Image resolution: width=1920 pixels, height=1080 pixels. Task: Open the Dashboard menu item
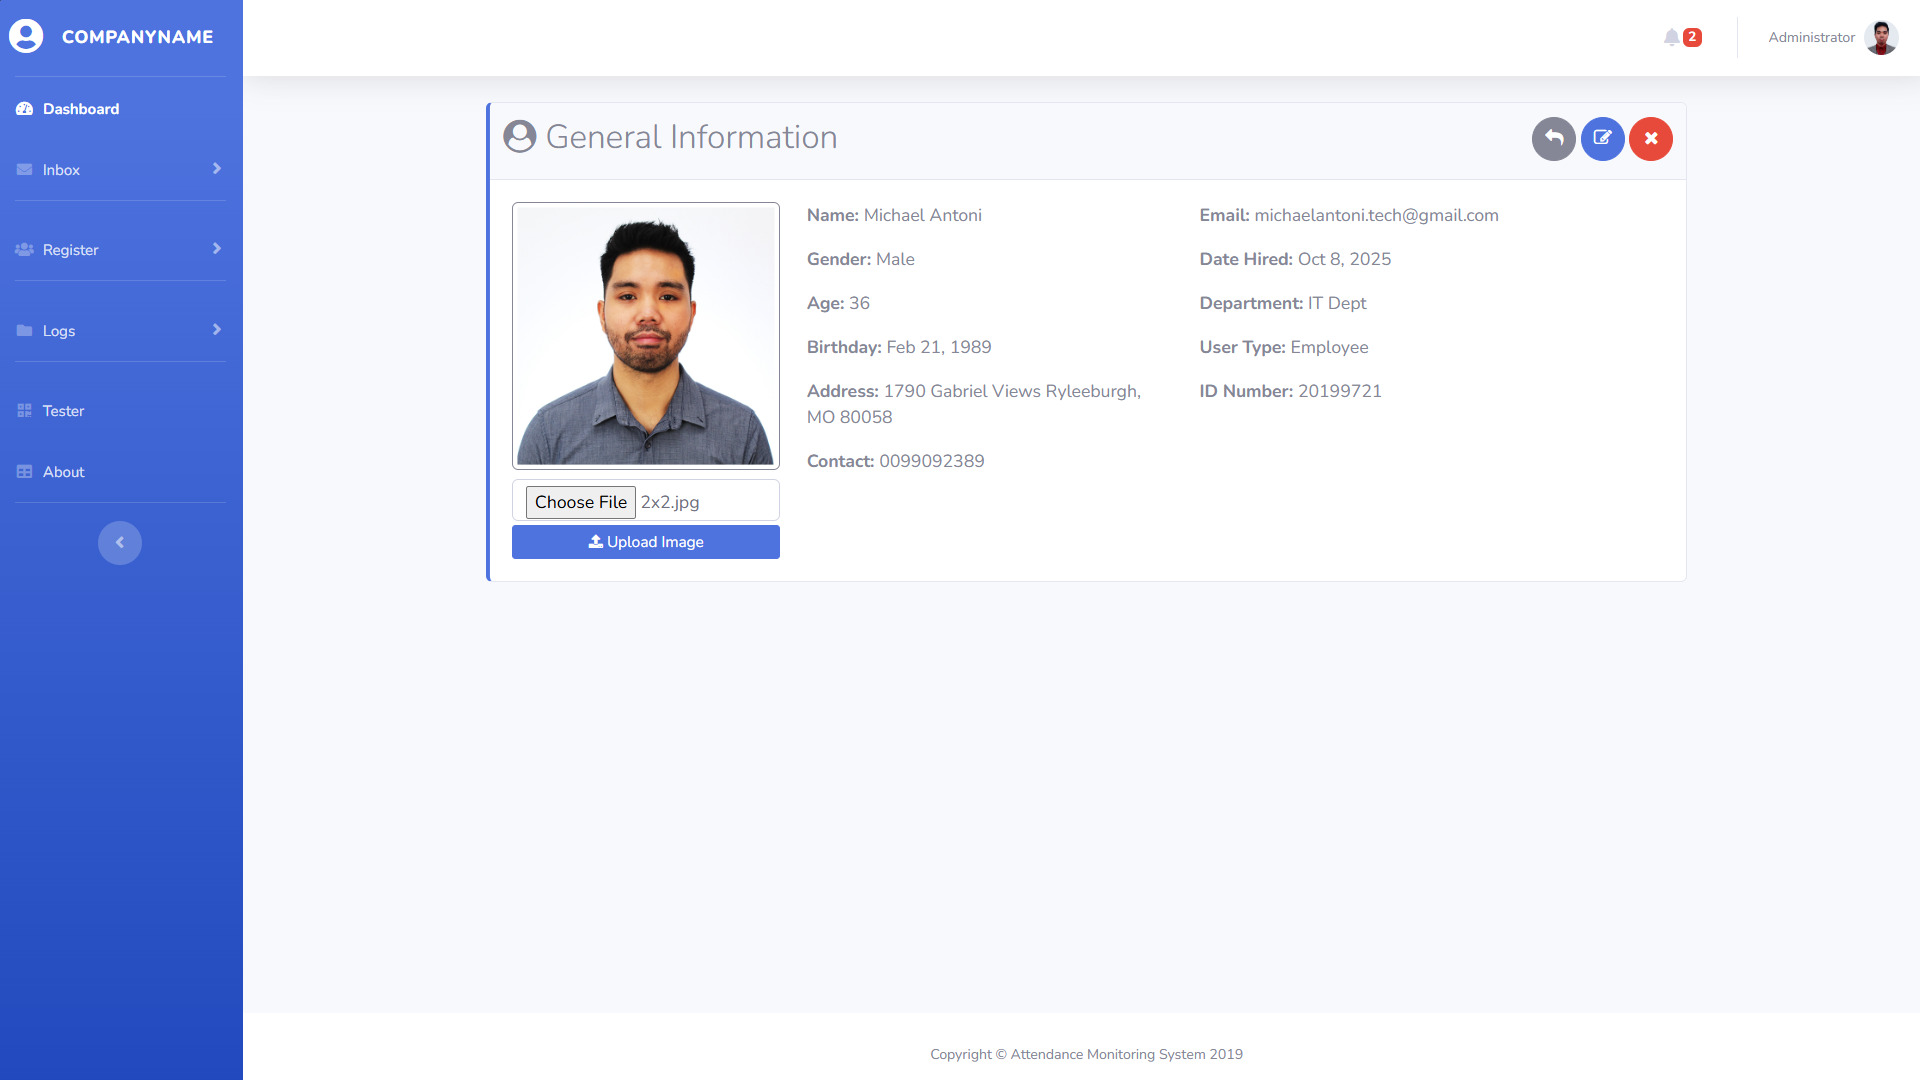click(81, 109)
